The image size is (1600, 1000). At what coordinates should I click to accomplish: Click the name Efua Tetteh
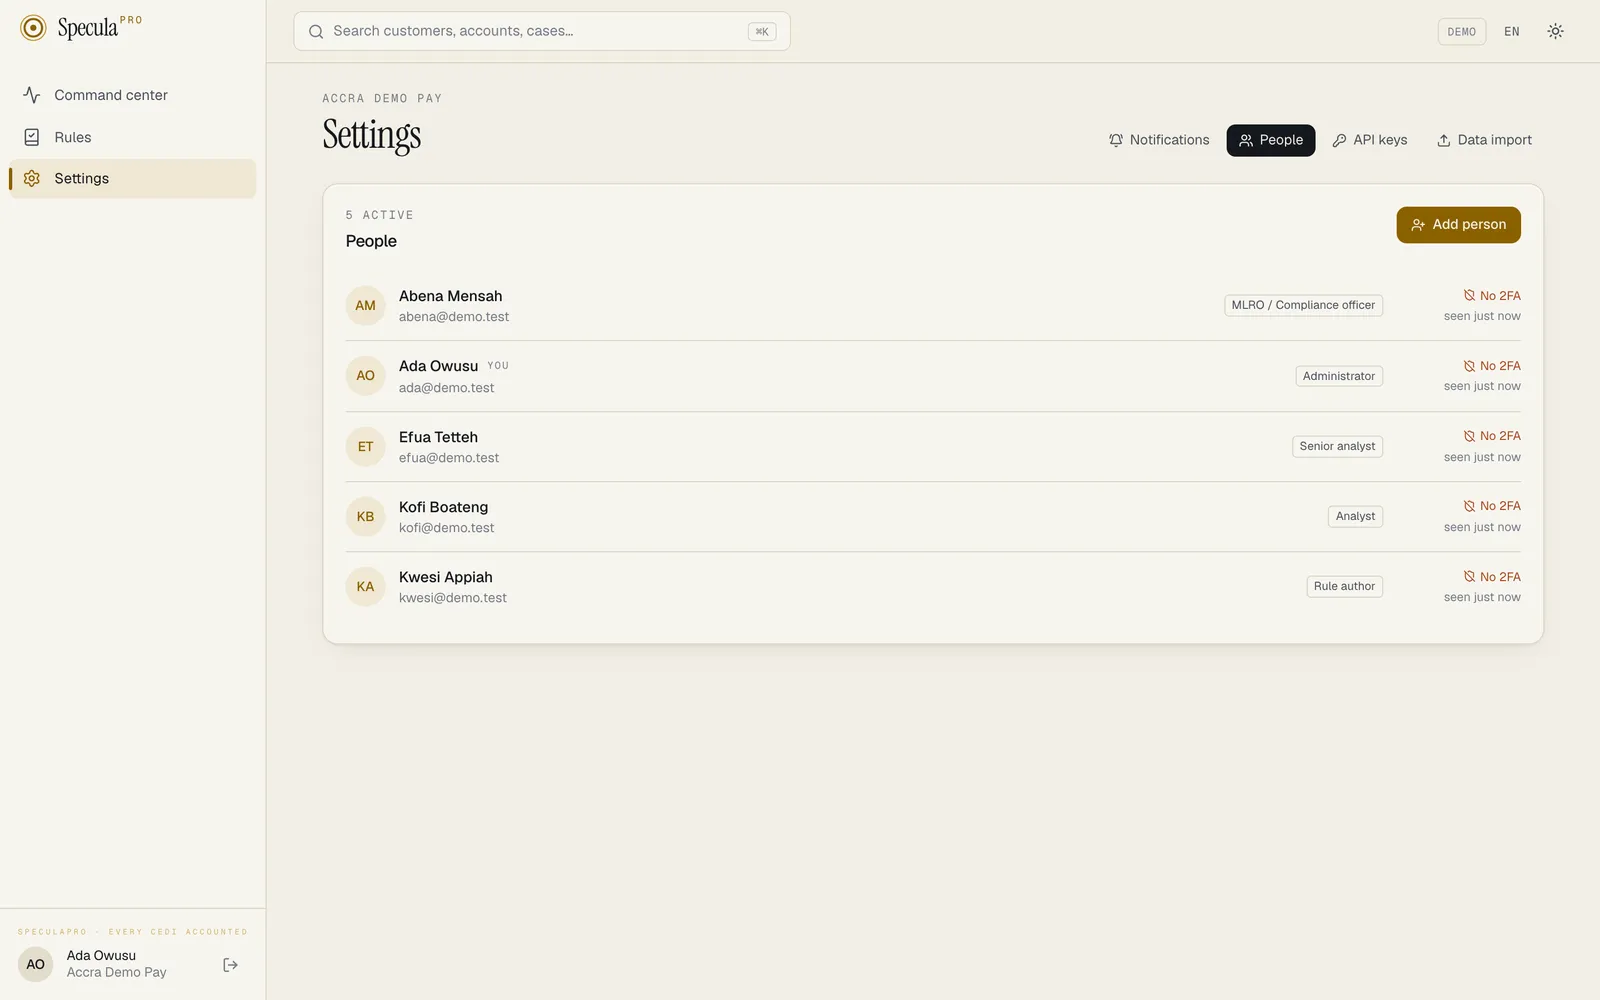pos(438,437)
